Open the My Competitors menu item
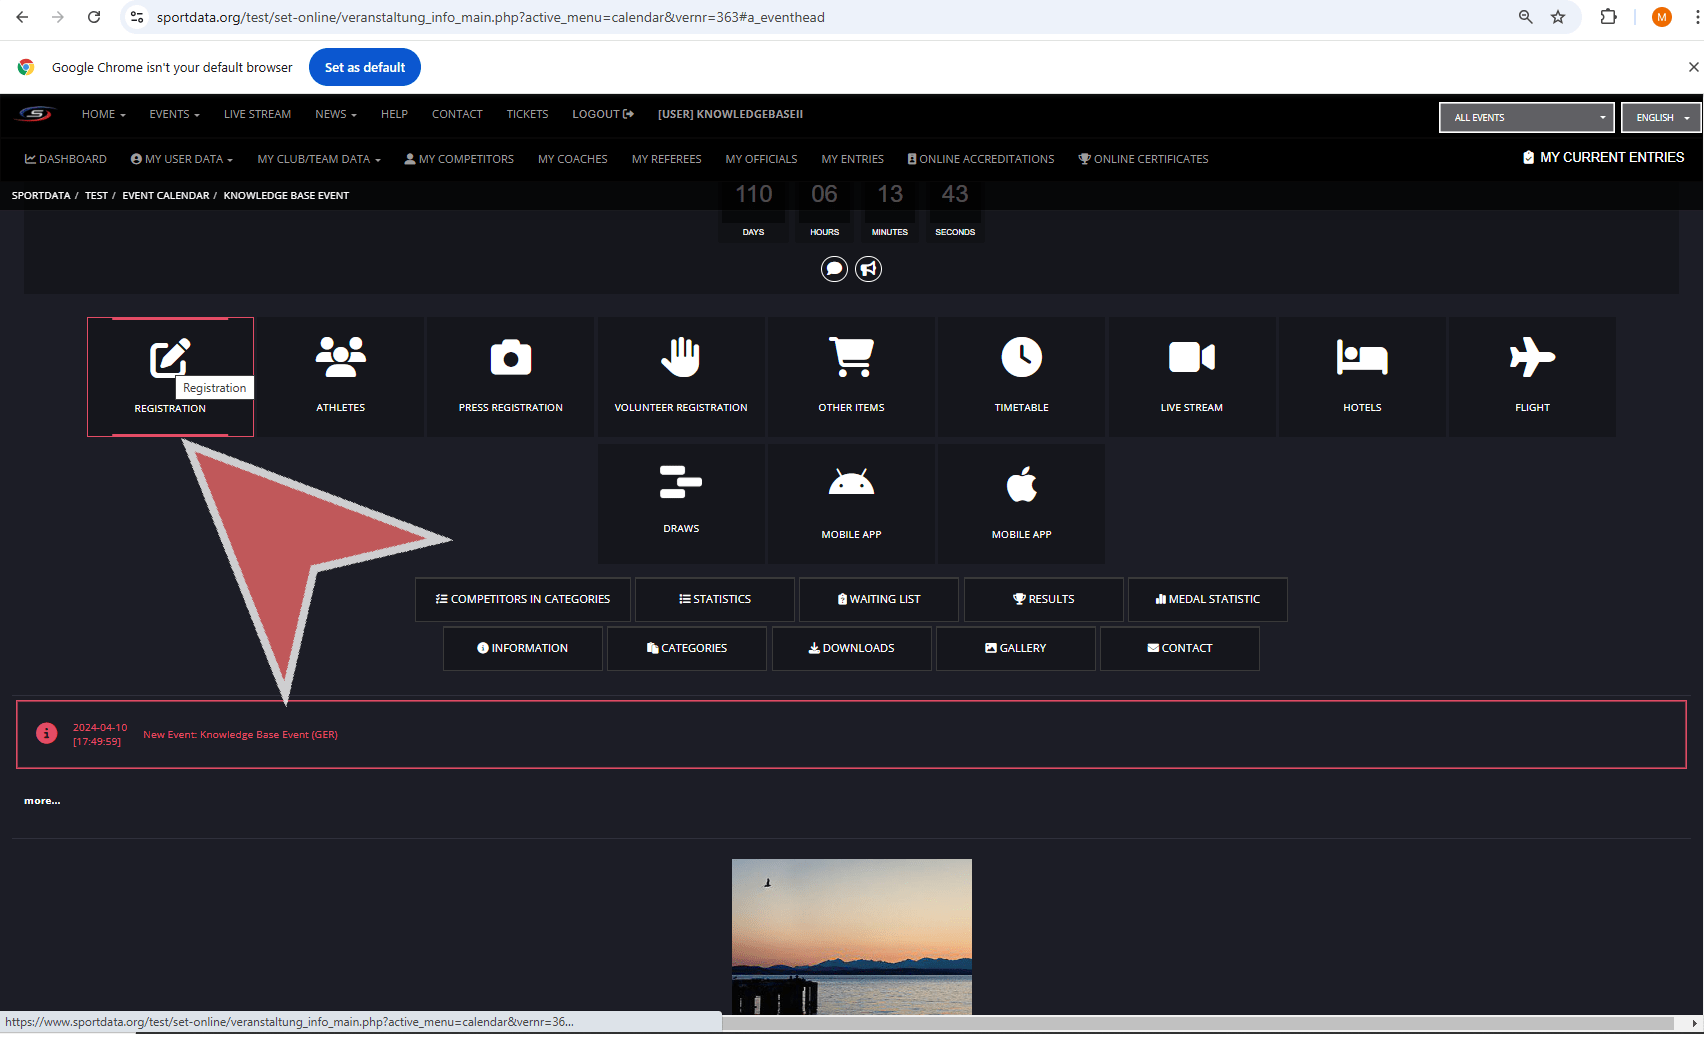1704x1041 pixels. tap(459, 159)
